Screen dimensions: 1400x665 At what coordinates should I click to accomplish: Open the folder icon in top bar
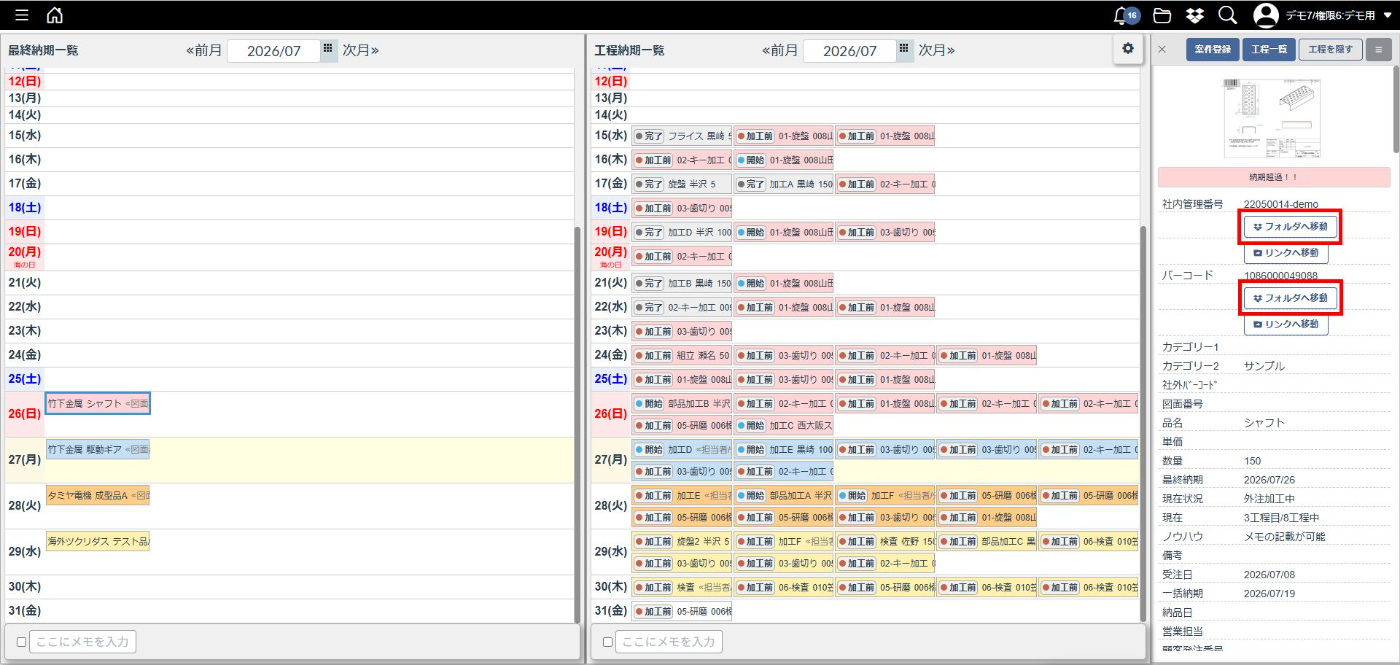[x=1162, y=15]
